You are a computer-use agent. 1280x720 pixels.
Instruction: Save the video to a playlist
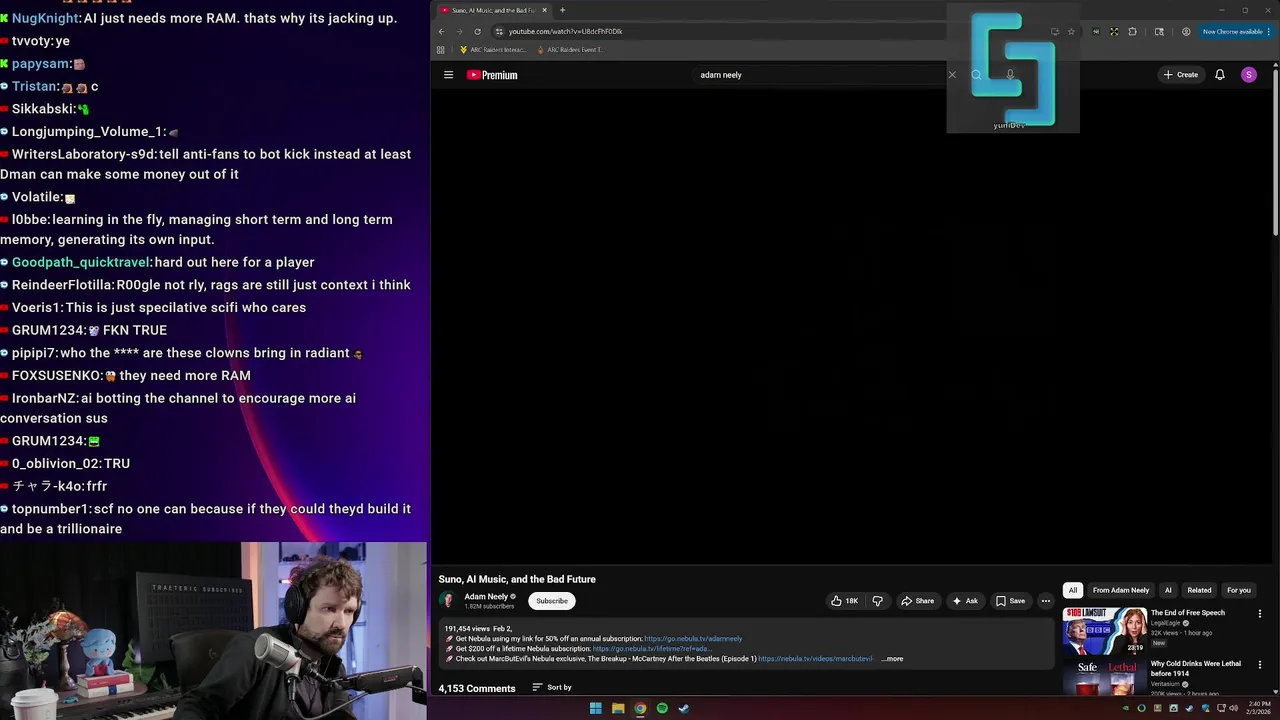(1010, 601)
